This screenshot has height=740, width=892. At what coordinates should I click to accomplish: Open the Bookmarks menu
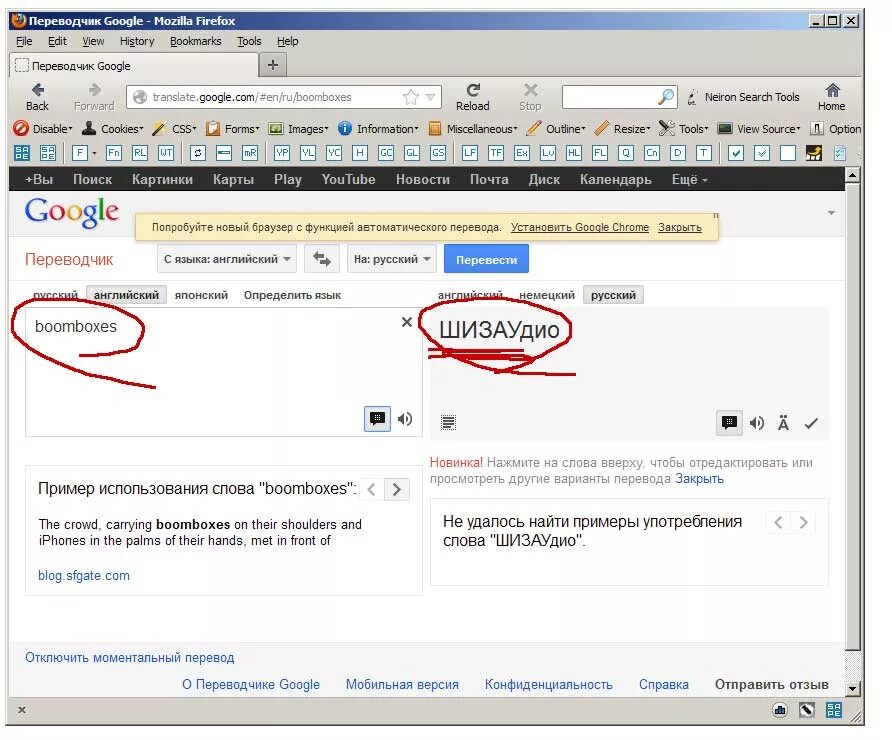(196, 42)
